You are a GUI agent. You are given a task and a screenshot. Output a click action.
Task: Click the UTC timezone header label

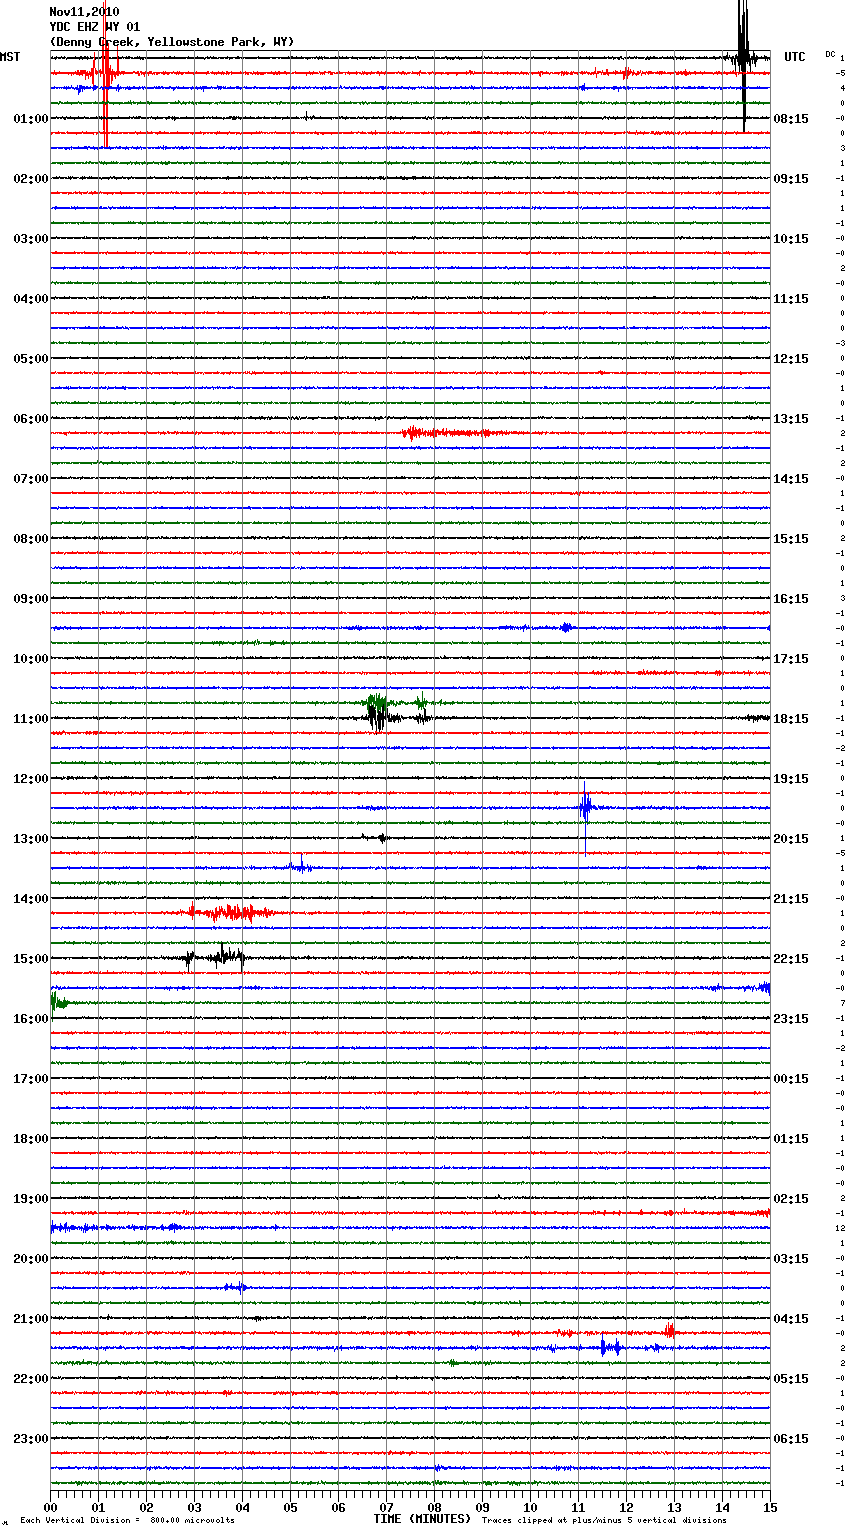point(795,57)
